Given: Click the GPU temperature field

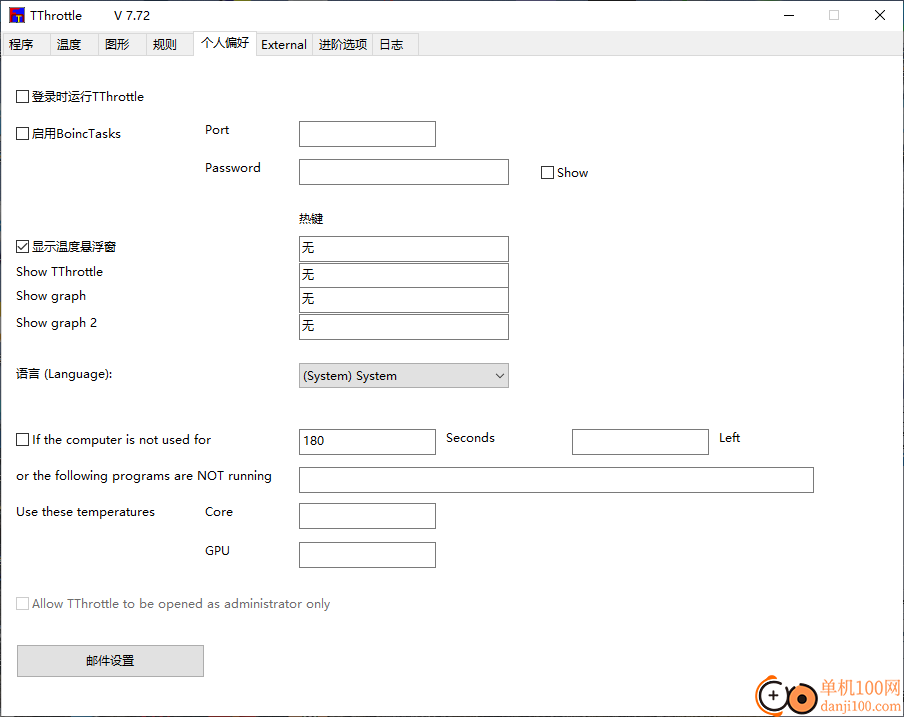Looking at the screenshot, I should click(x=367, y=555).
